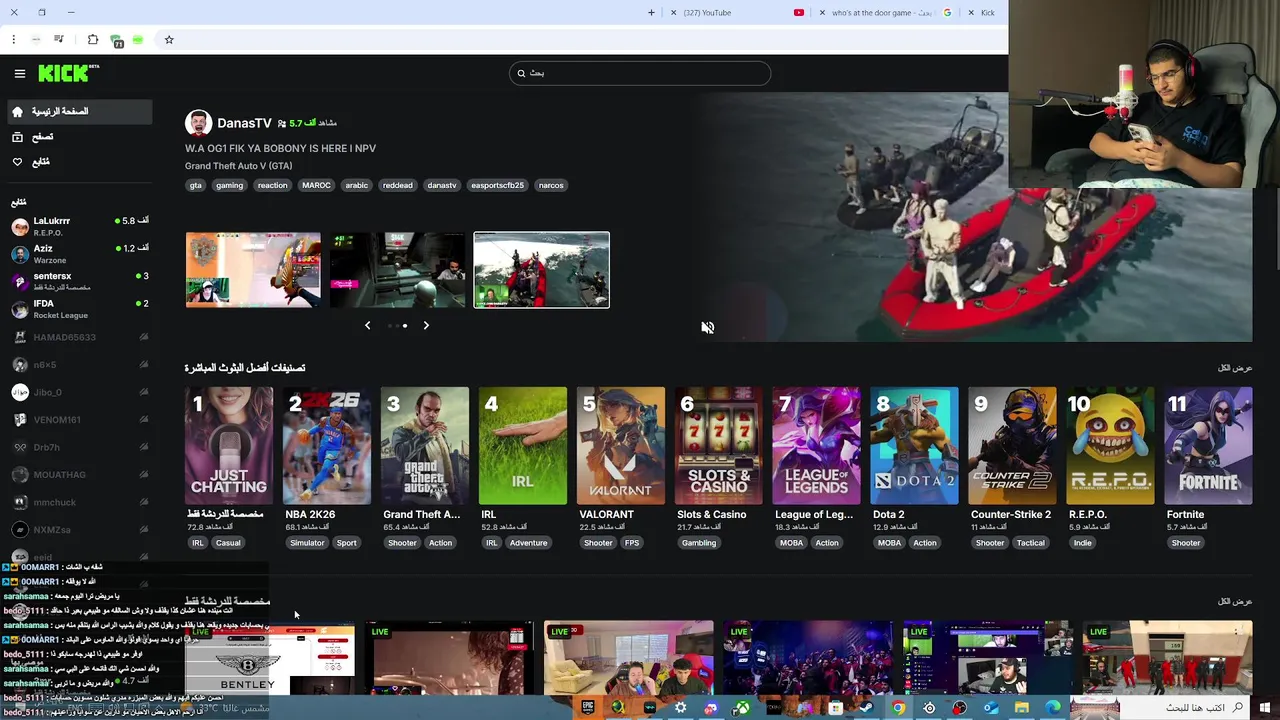Select the arabic tag
The width and height of the screenshot is (1280, 720).
point(357,185)
